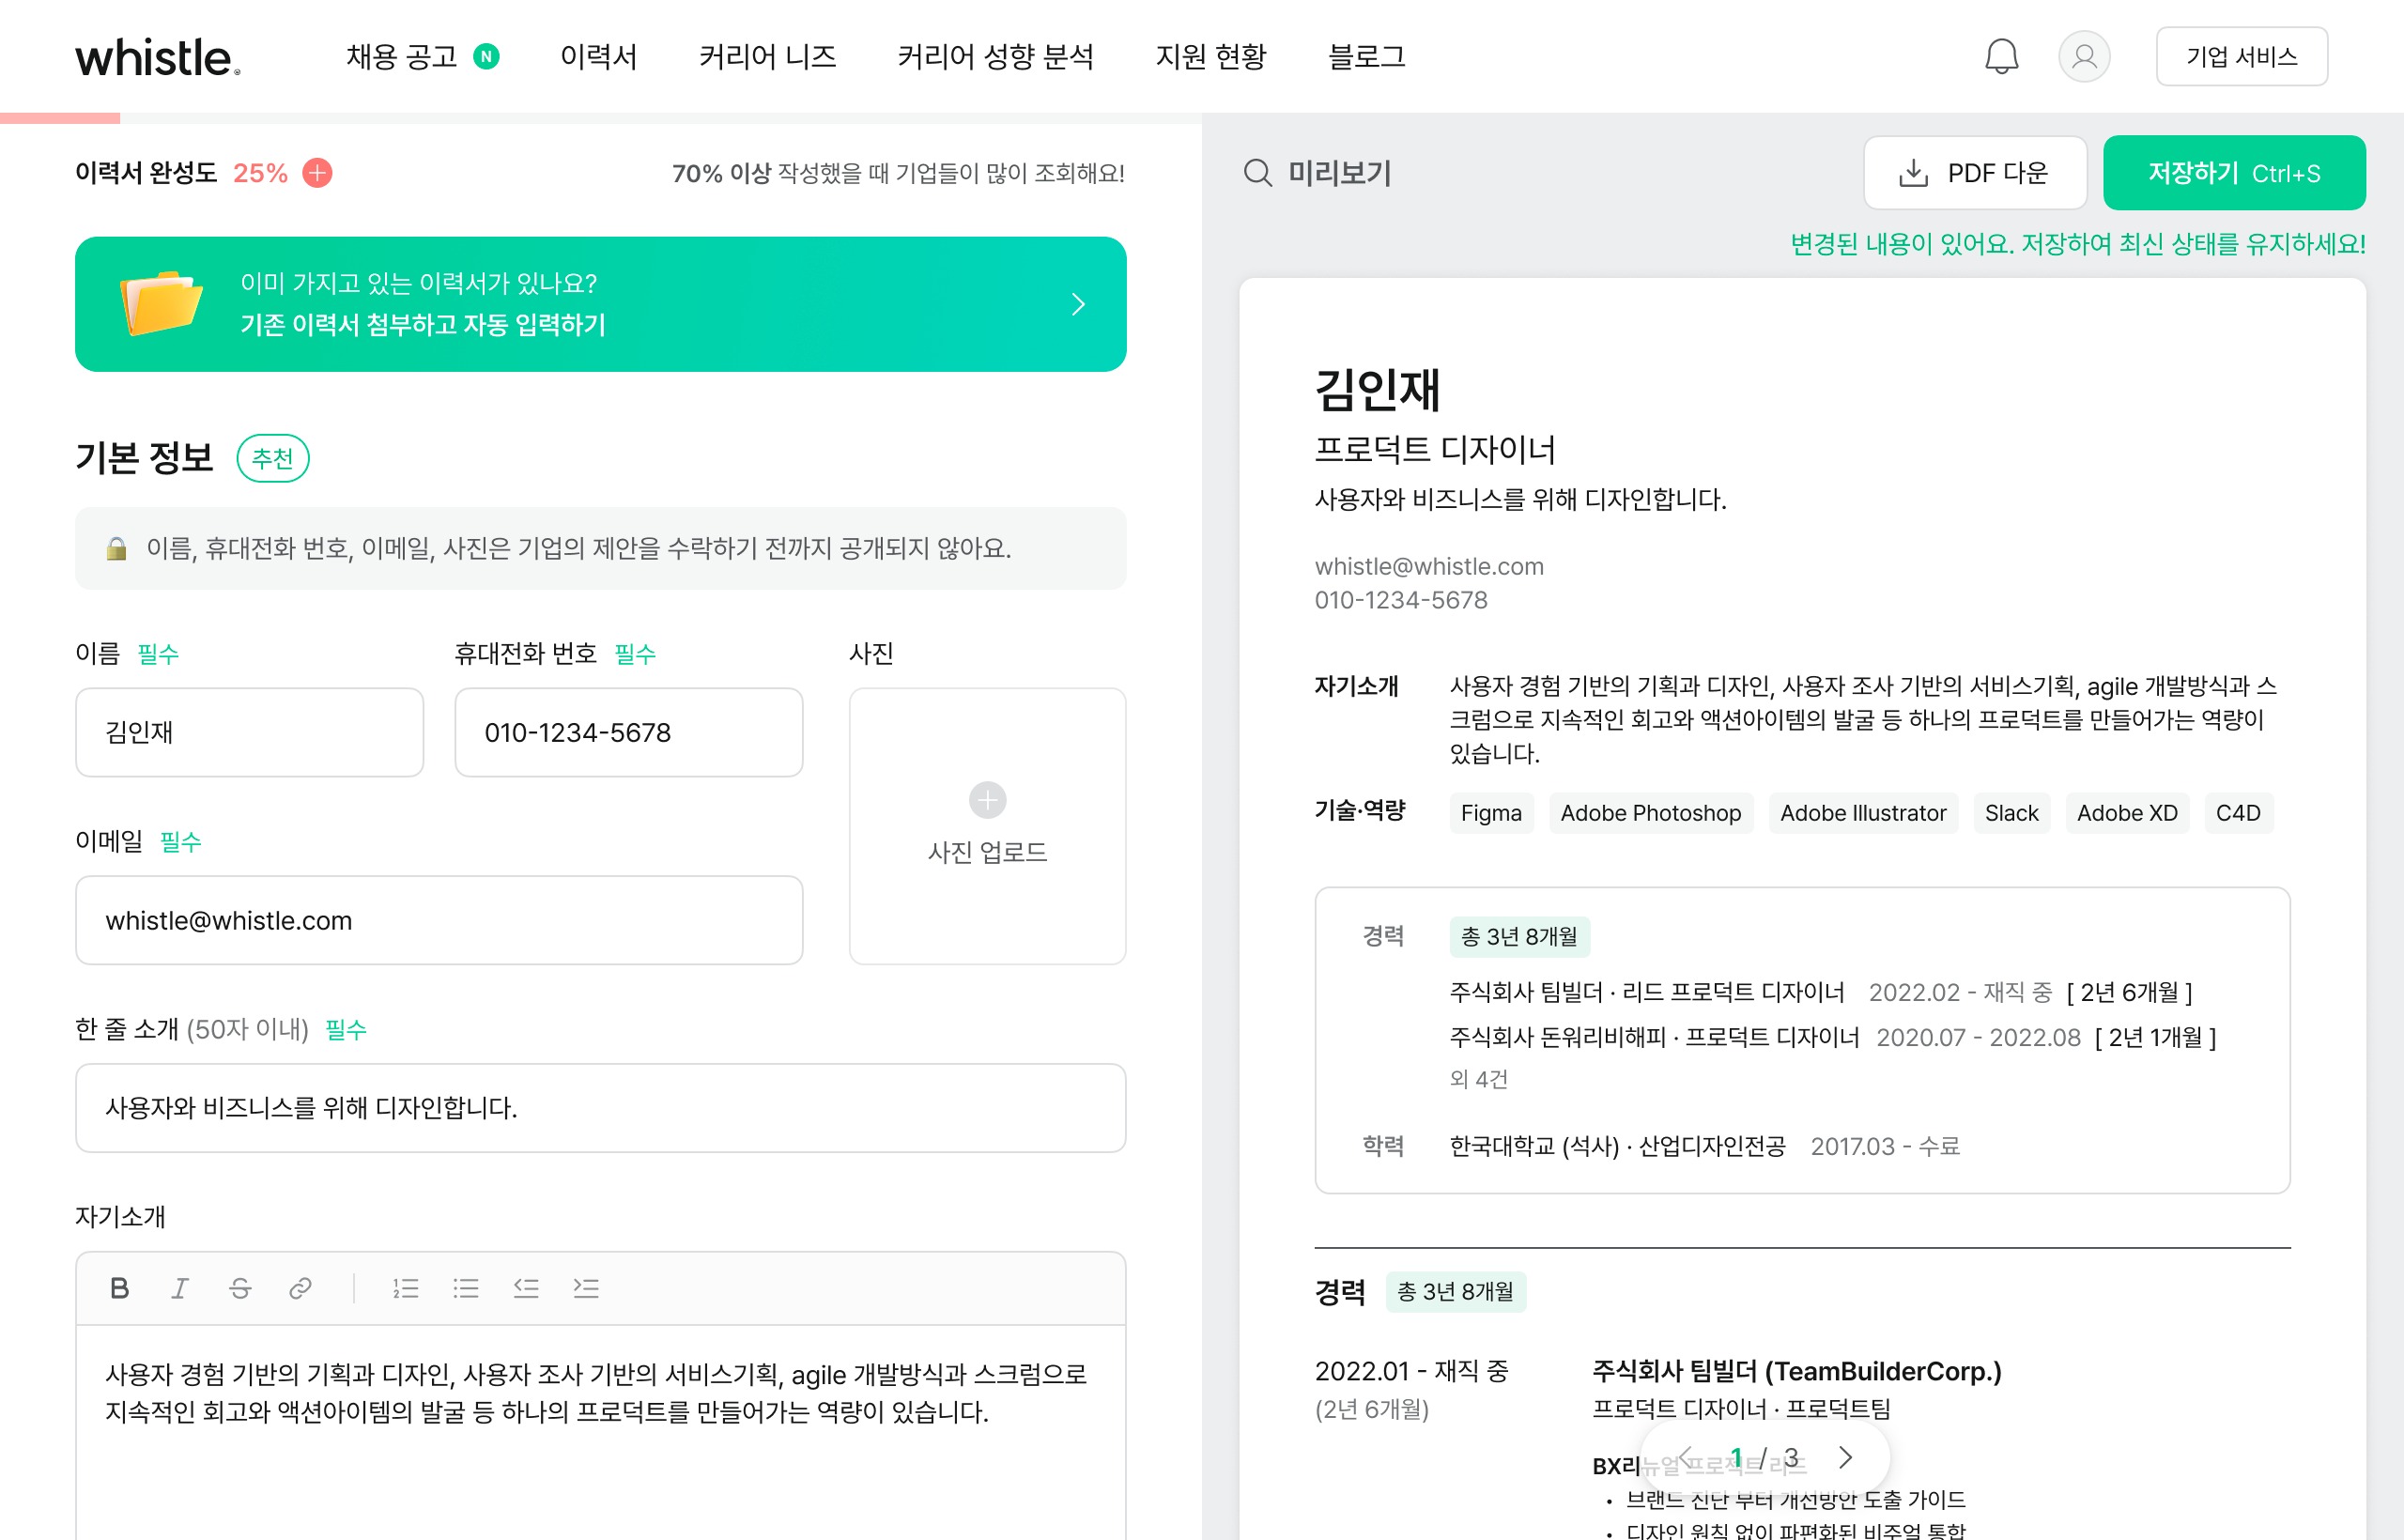2404x1540 pixels.
Task: Apply strikethrough formatting in the editor toolbar
Action: pos(240,1288)
